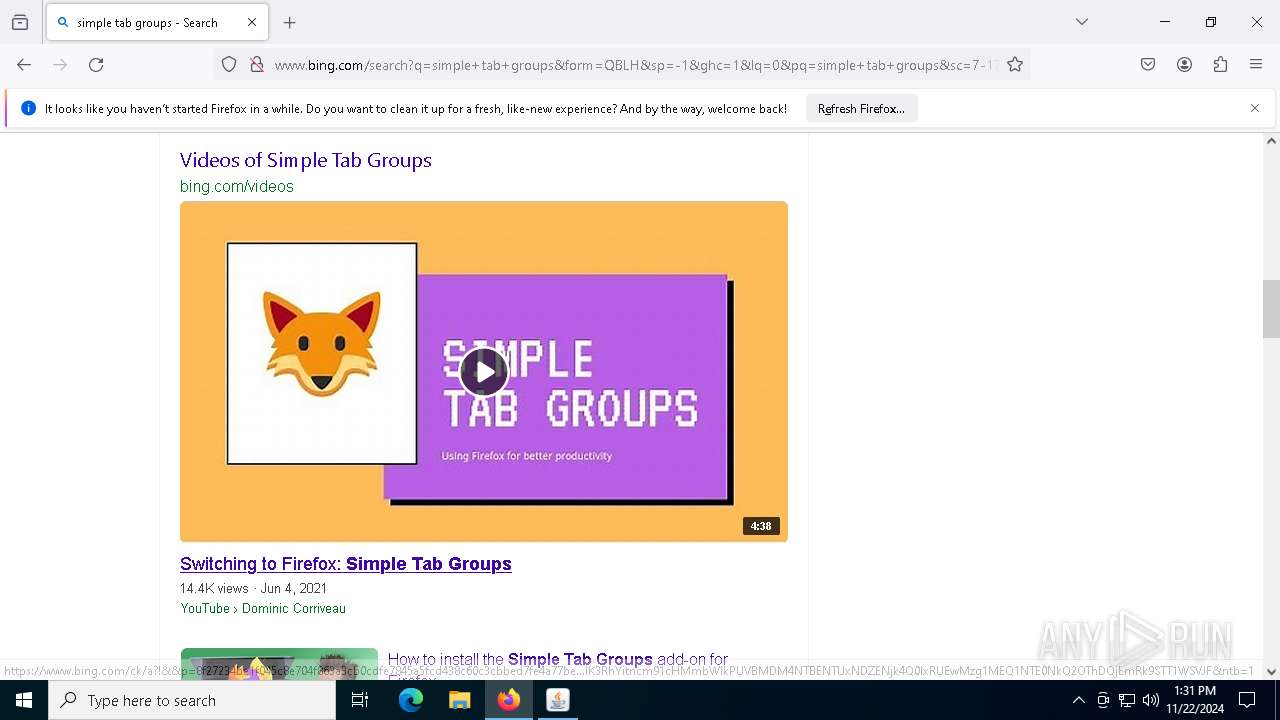This screenshot has width=1280, height=720.
Task: Click the tray Meet Now icon
Action: click(1103, 700)
